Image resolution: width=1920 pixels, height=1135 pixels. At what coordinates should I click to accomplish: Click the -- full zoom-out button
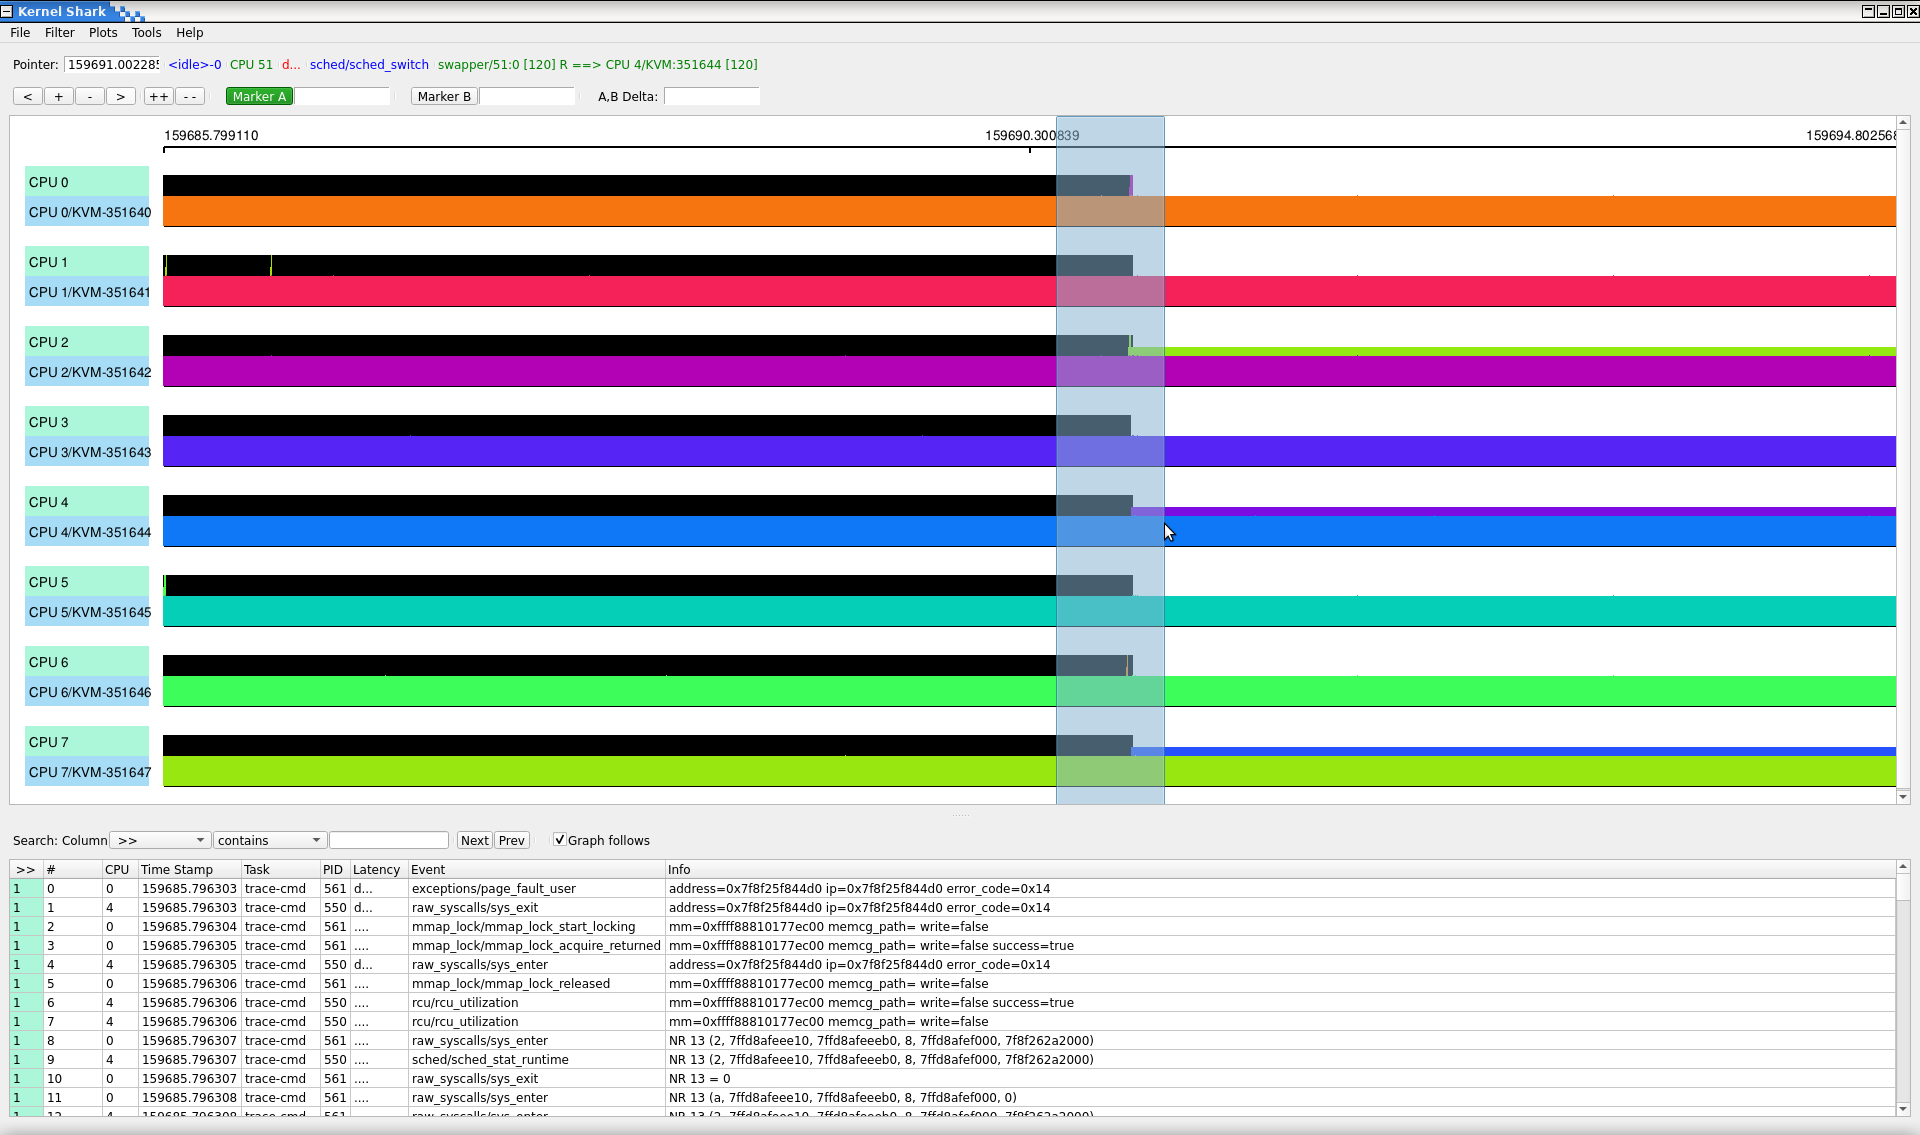pos(188,96)
